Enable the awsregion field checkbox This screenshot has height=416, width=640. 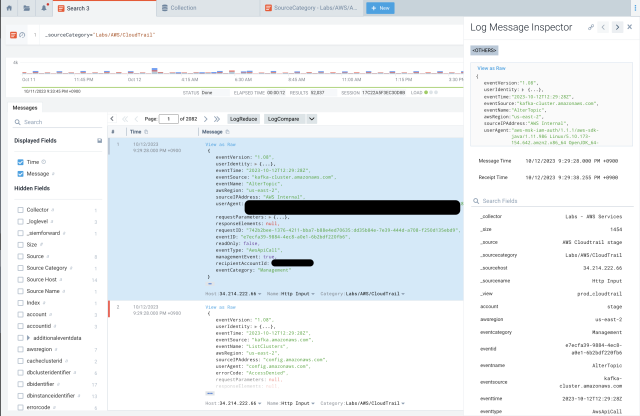tap(20, 349)
